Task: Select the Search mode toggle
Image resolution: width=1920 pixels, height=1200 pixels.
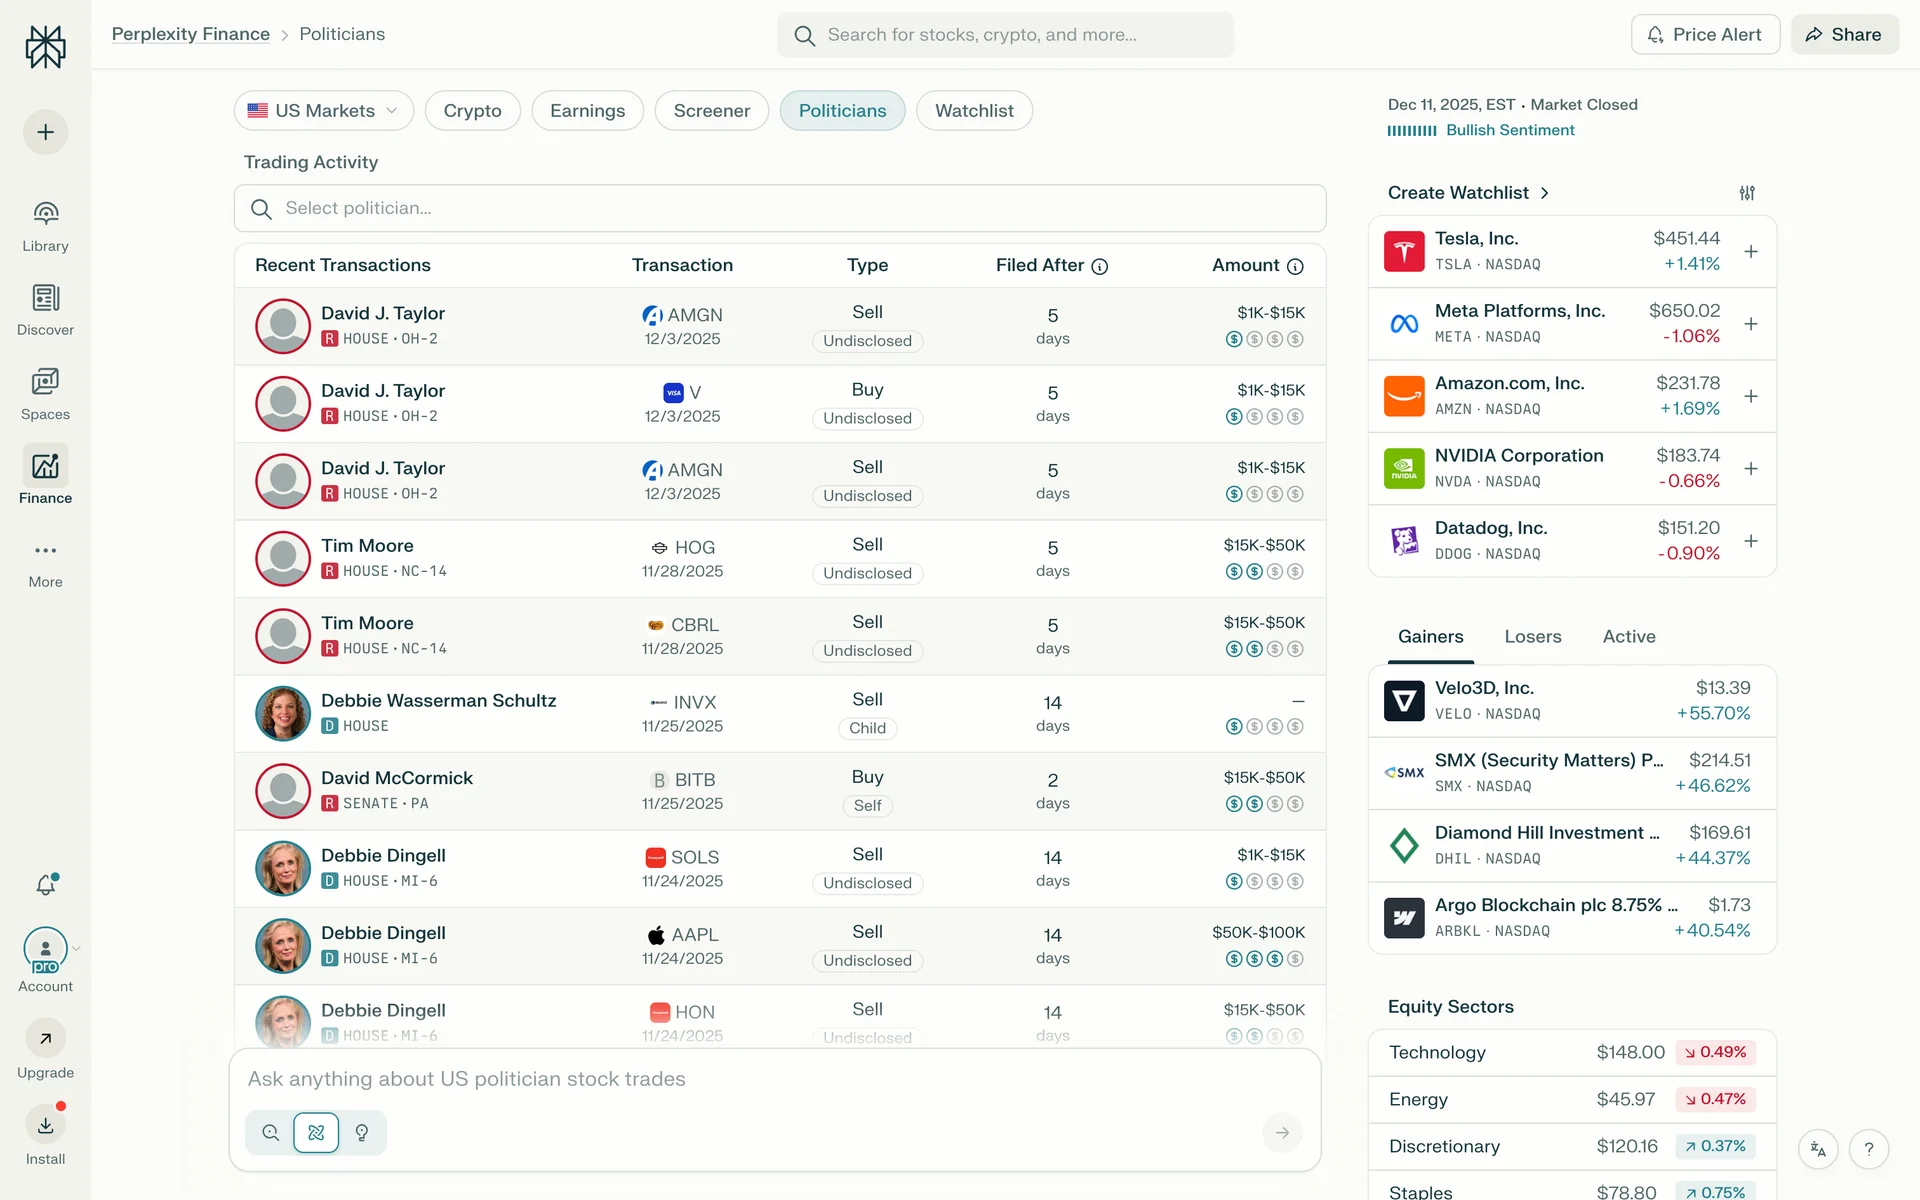Action: [270, 1133]
